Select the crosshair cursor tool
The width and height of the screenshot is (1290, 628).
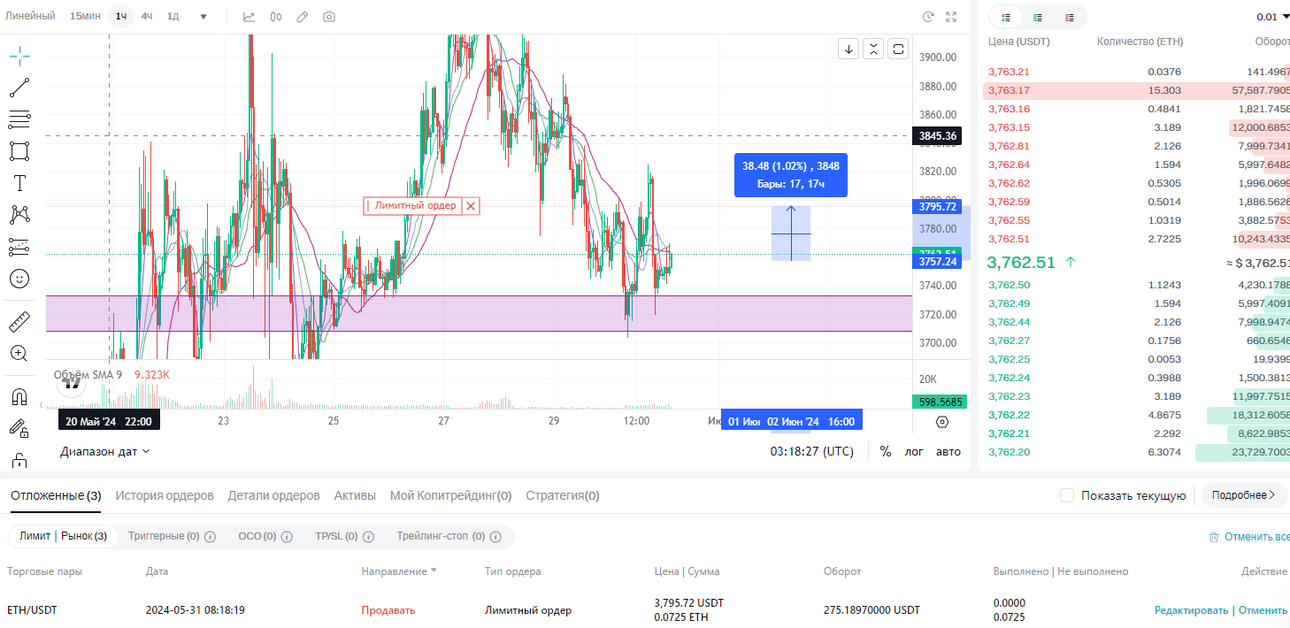click(x=19, y=56)
